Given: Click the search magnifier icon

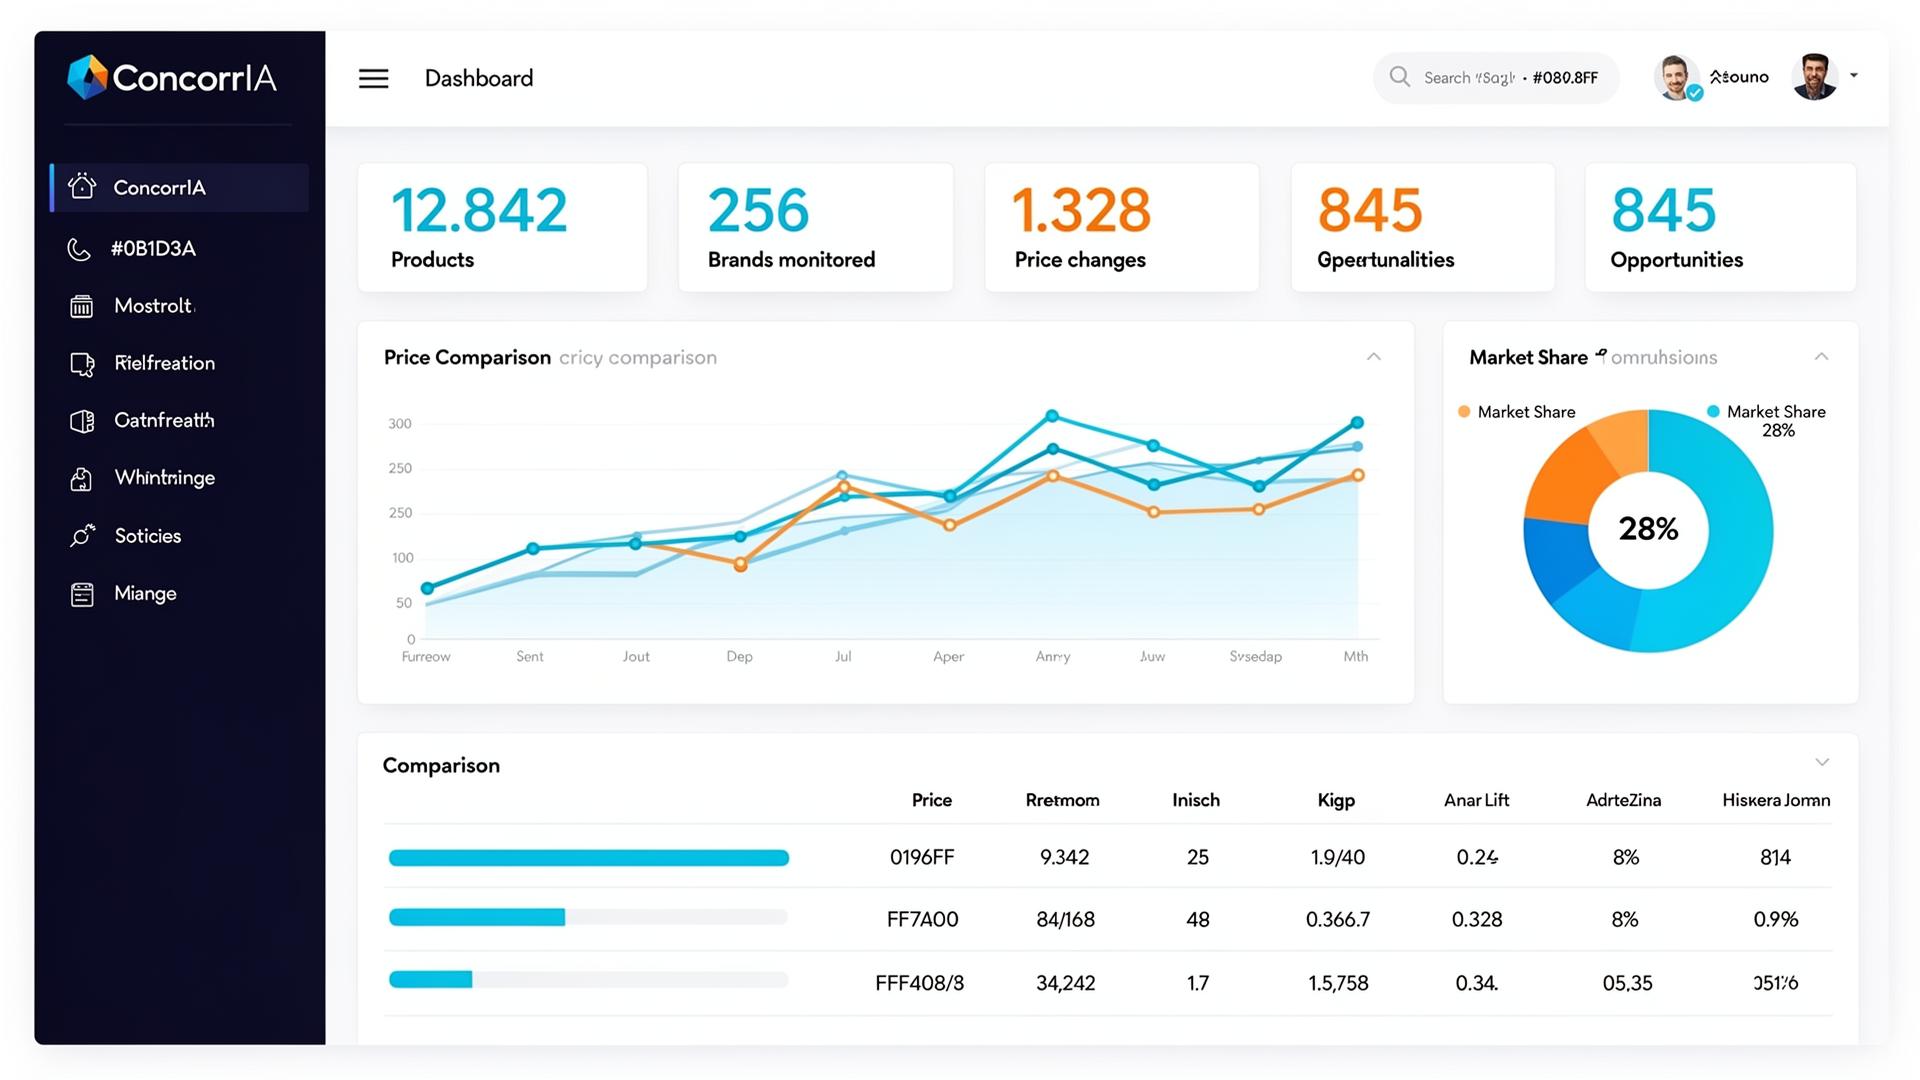Looking at the screenshot, I should click(x=1400, y=77).
